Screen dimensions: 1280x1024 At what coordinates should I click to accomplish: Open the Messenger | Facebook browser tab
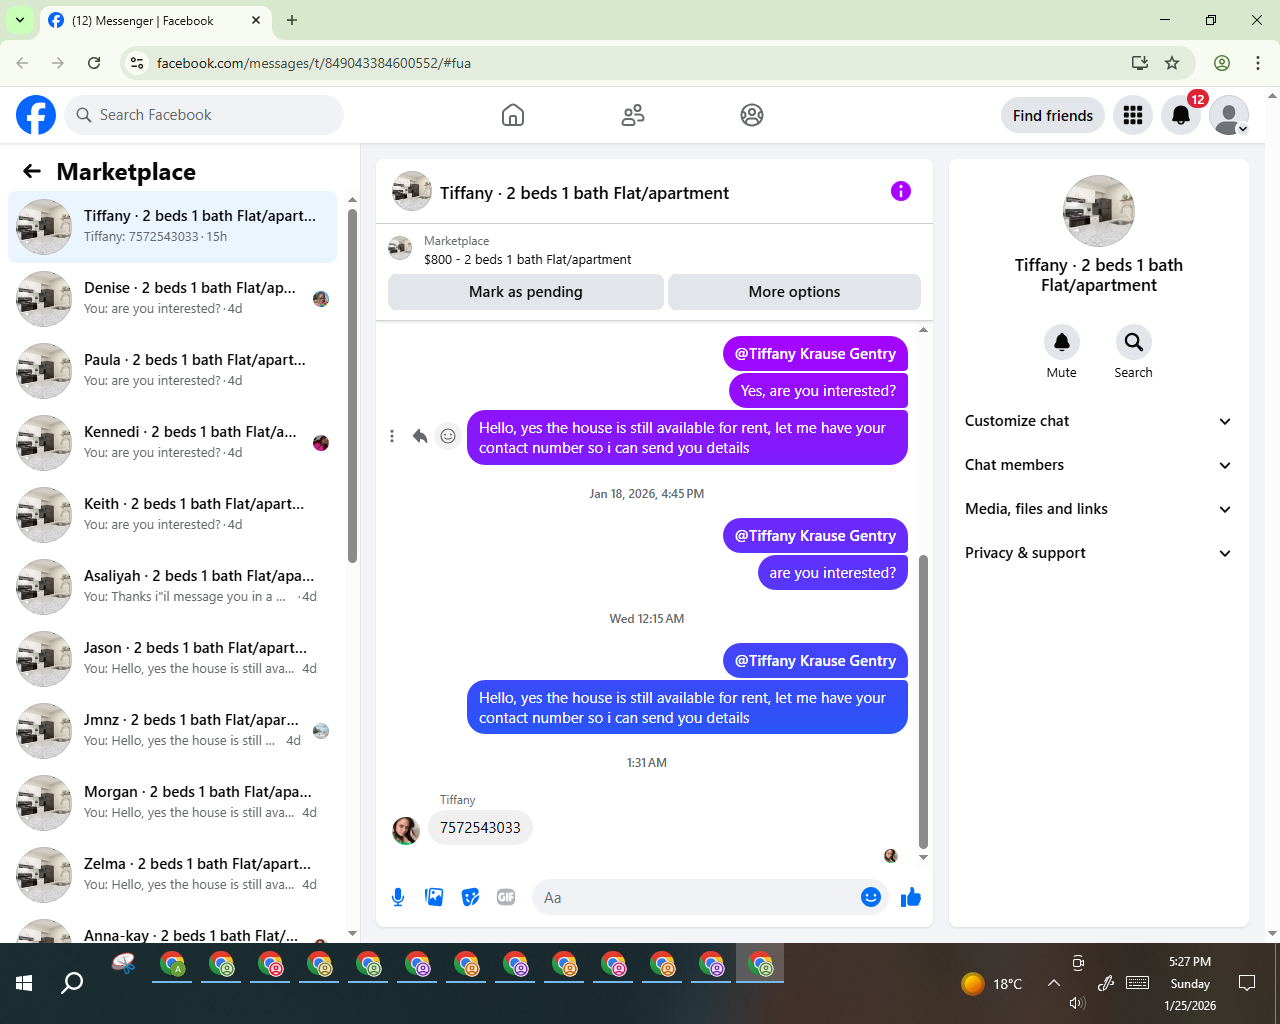pyautogui.click(x=155, y=20)
